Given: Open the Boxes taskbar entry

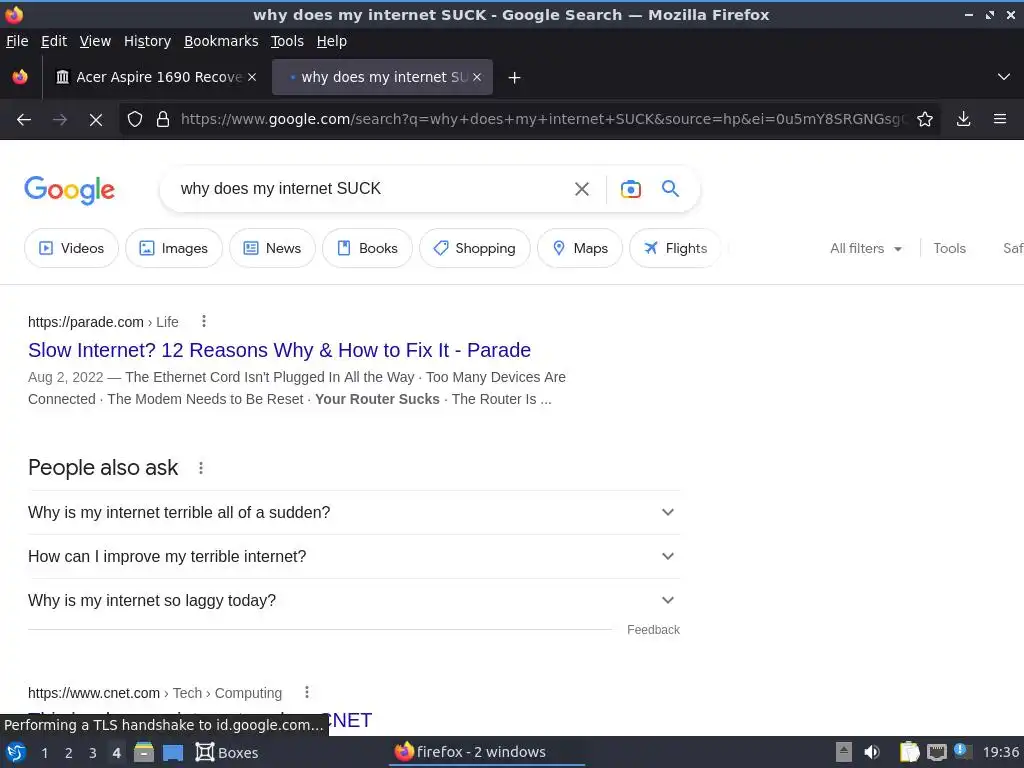Looking at the screenshot, I should pyautogui.click(x=227, y=752).
